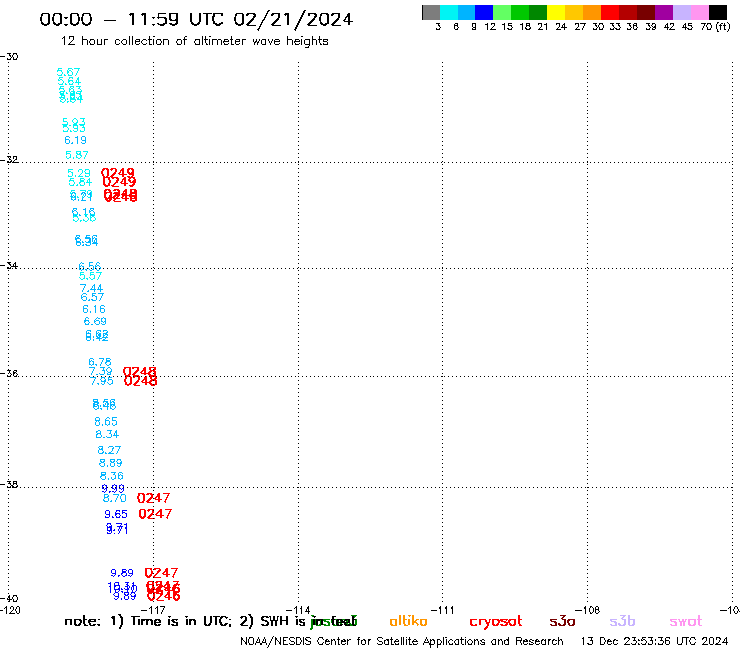Click the wave height value 6.19
Image resolution: width=740 pixels, height=650 pixels.
76,140
